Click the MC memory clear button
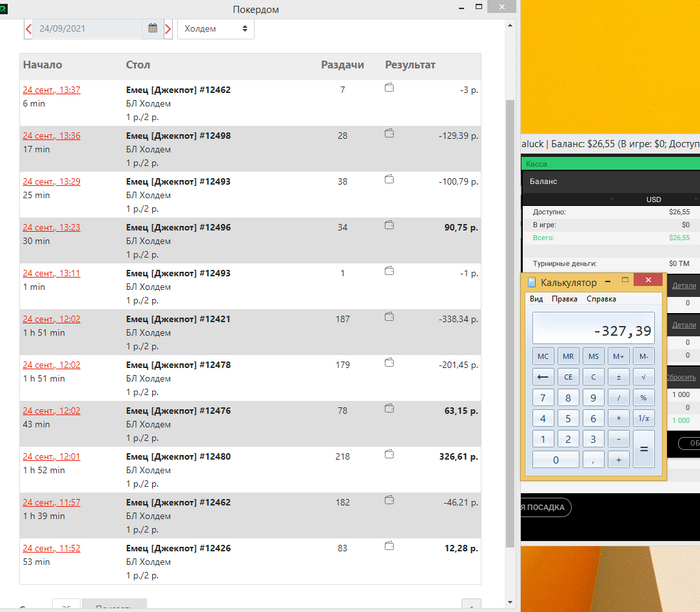The image size is (700, 612). coord(543,356)
